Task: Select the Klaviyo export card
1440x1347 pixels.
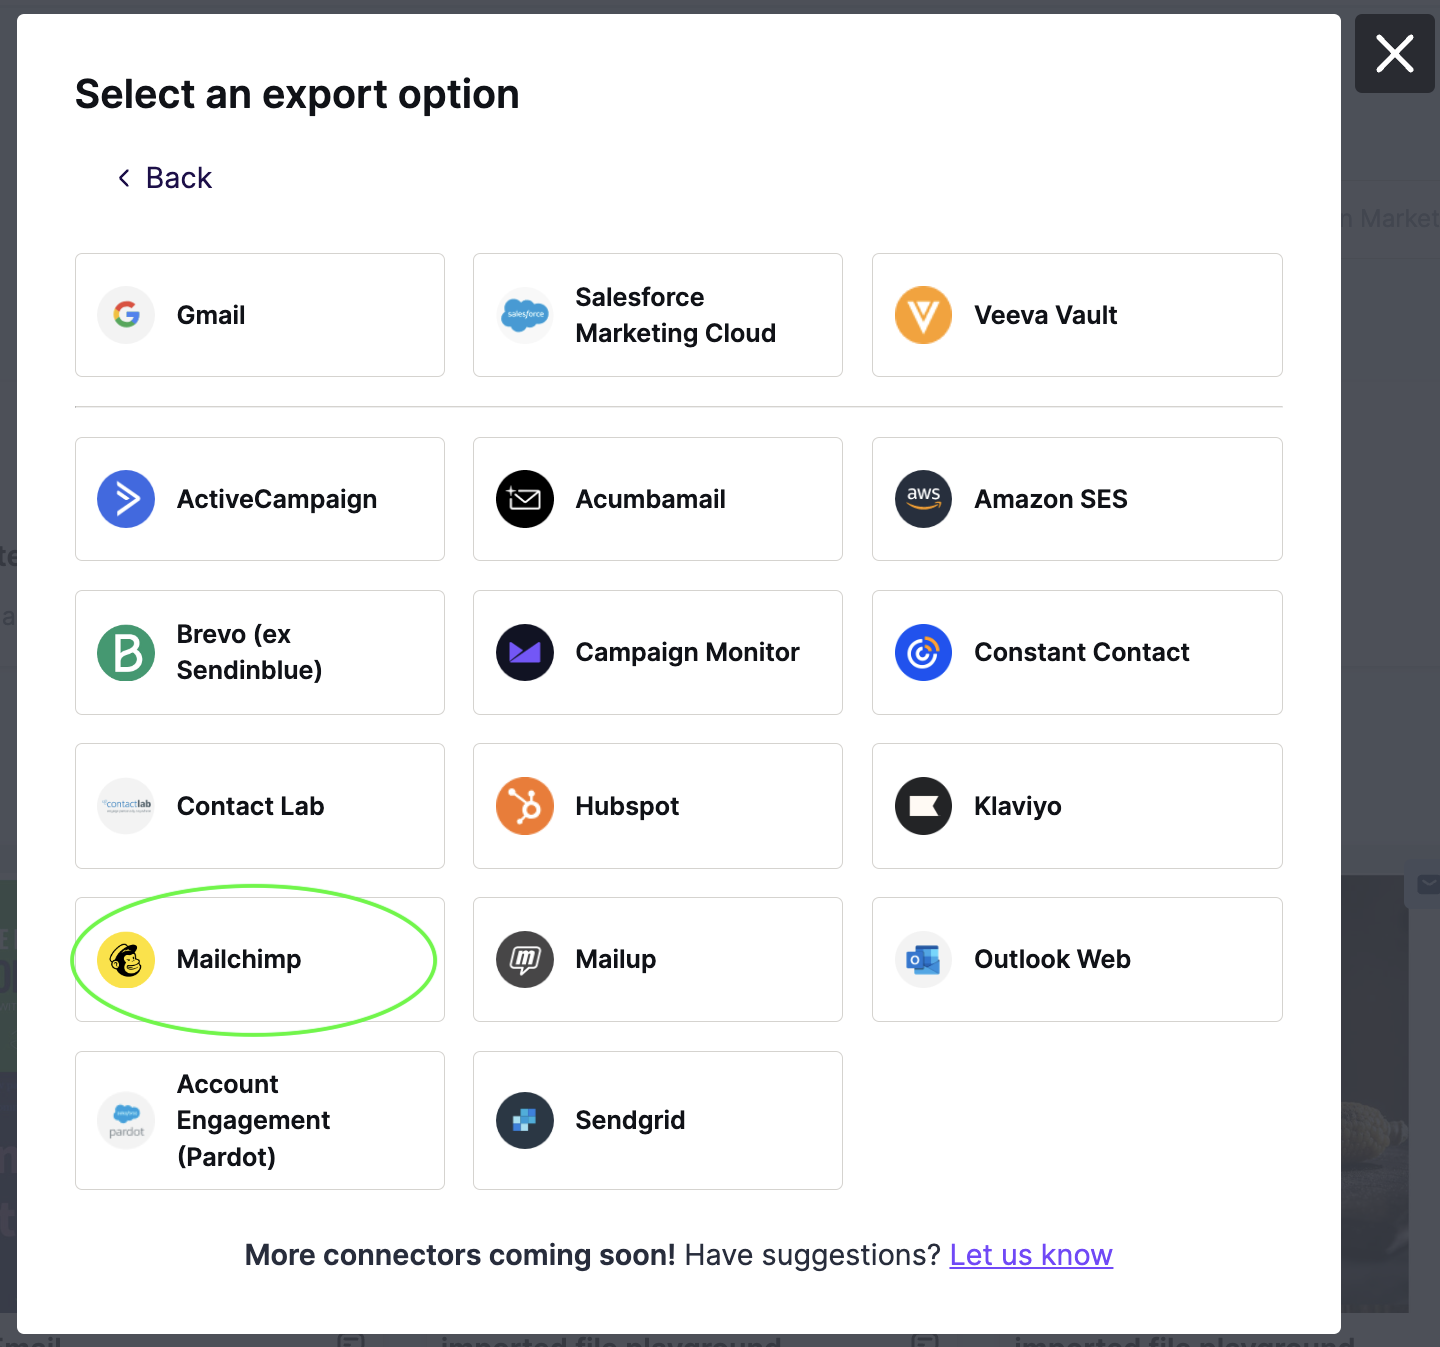Action: coord(1077,806)
